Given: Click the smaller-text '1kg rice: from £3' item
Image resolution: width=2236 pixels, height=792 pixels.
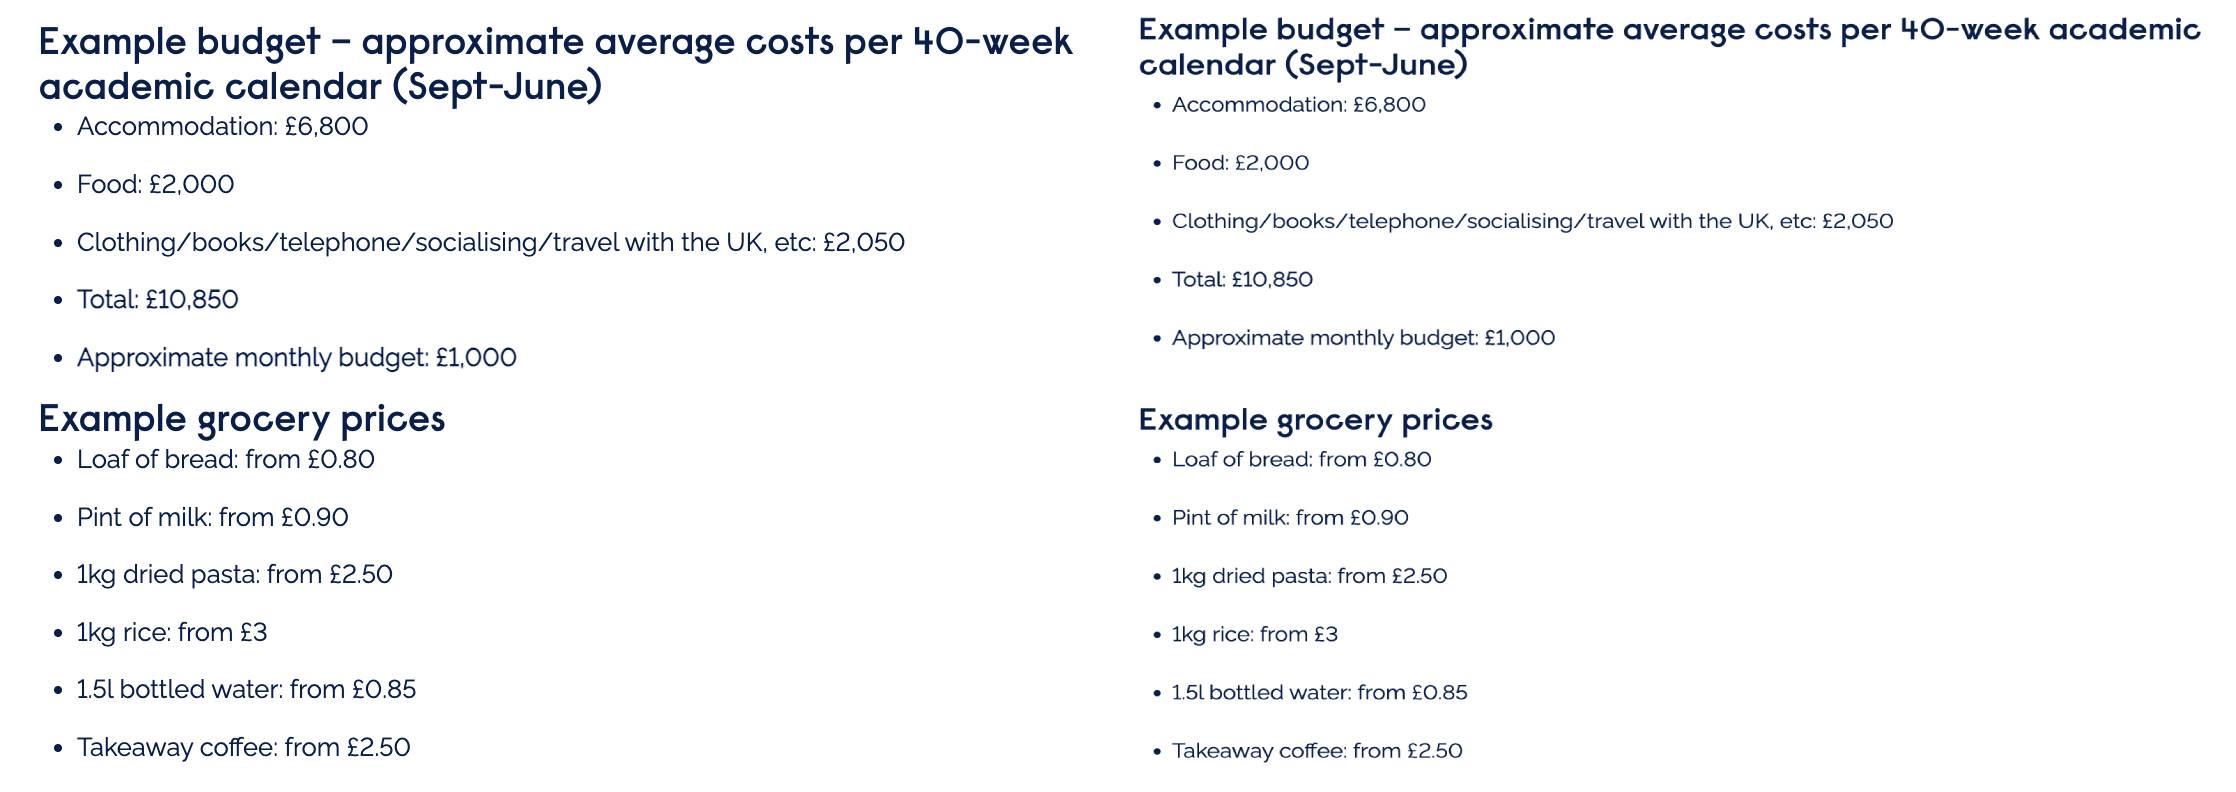Looking at the screenshot, I should coord(1254,635).
